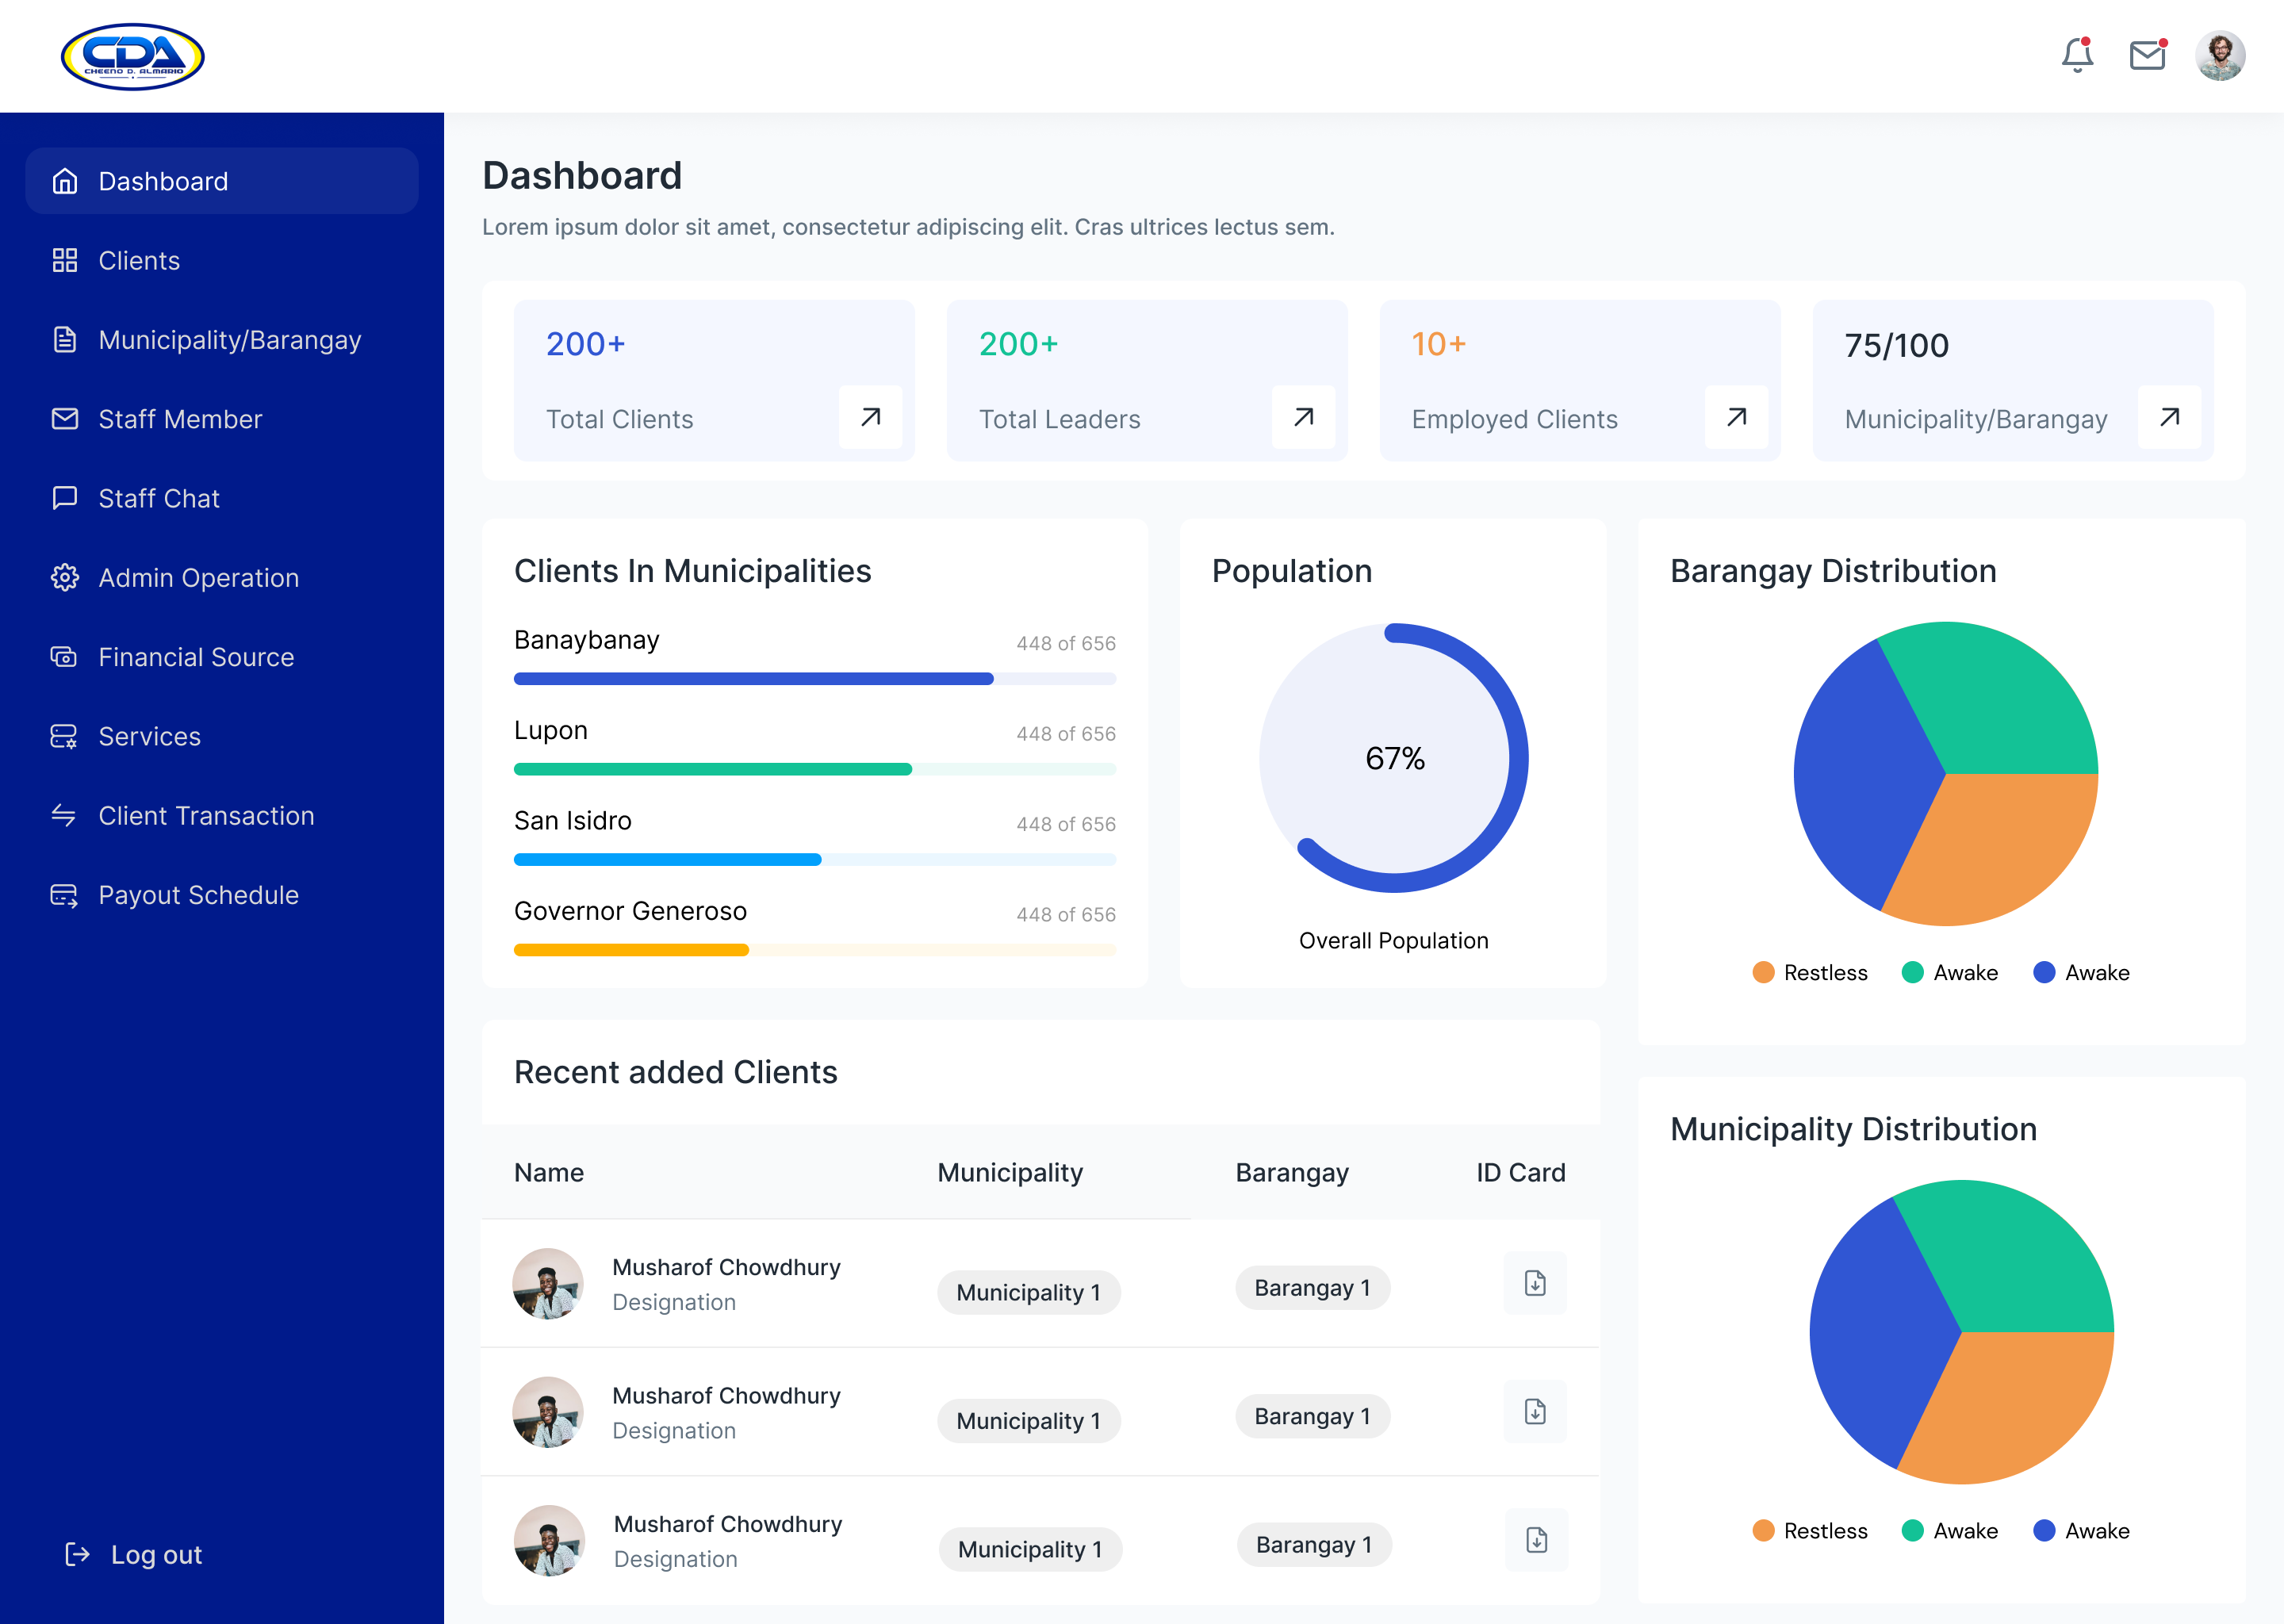Screen dimensions: 2284x1624
Task: Open the mail envelope icon in header
Action: (x=2147, y=55)
